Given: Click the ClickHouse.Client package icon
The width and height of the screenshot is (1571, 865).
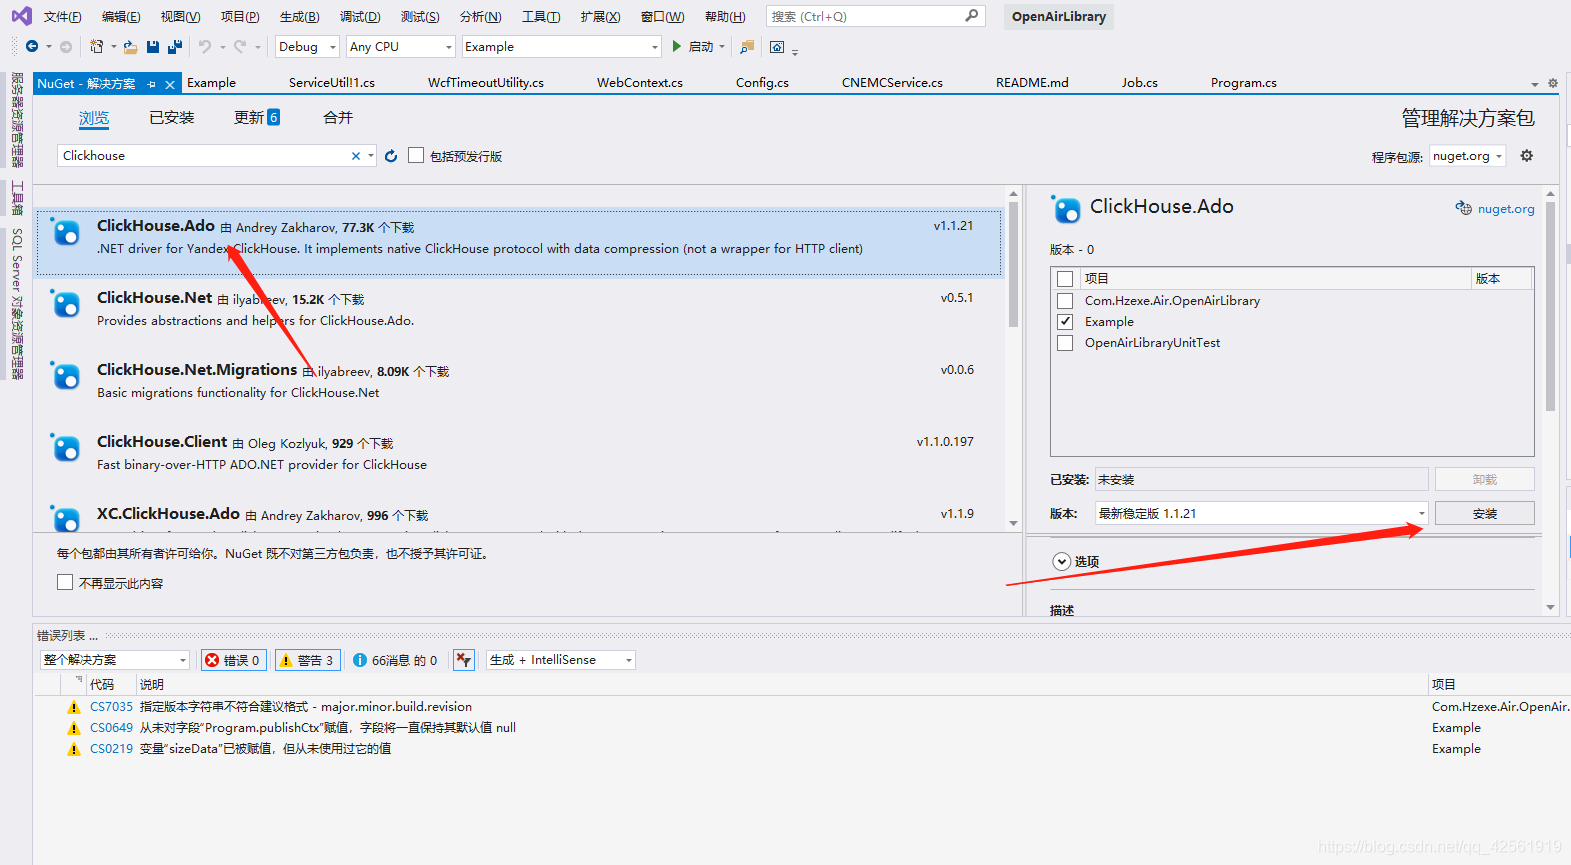Looking at the screenshot, I should [66, 448].
